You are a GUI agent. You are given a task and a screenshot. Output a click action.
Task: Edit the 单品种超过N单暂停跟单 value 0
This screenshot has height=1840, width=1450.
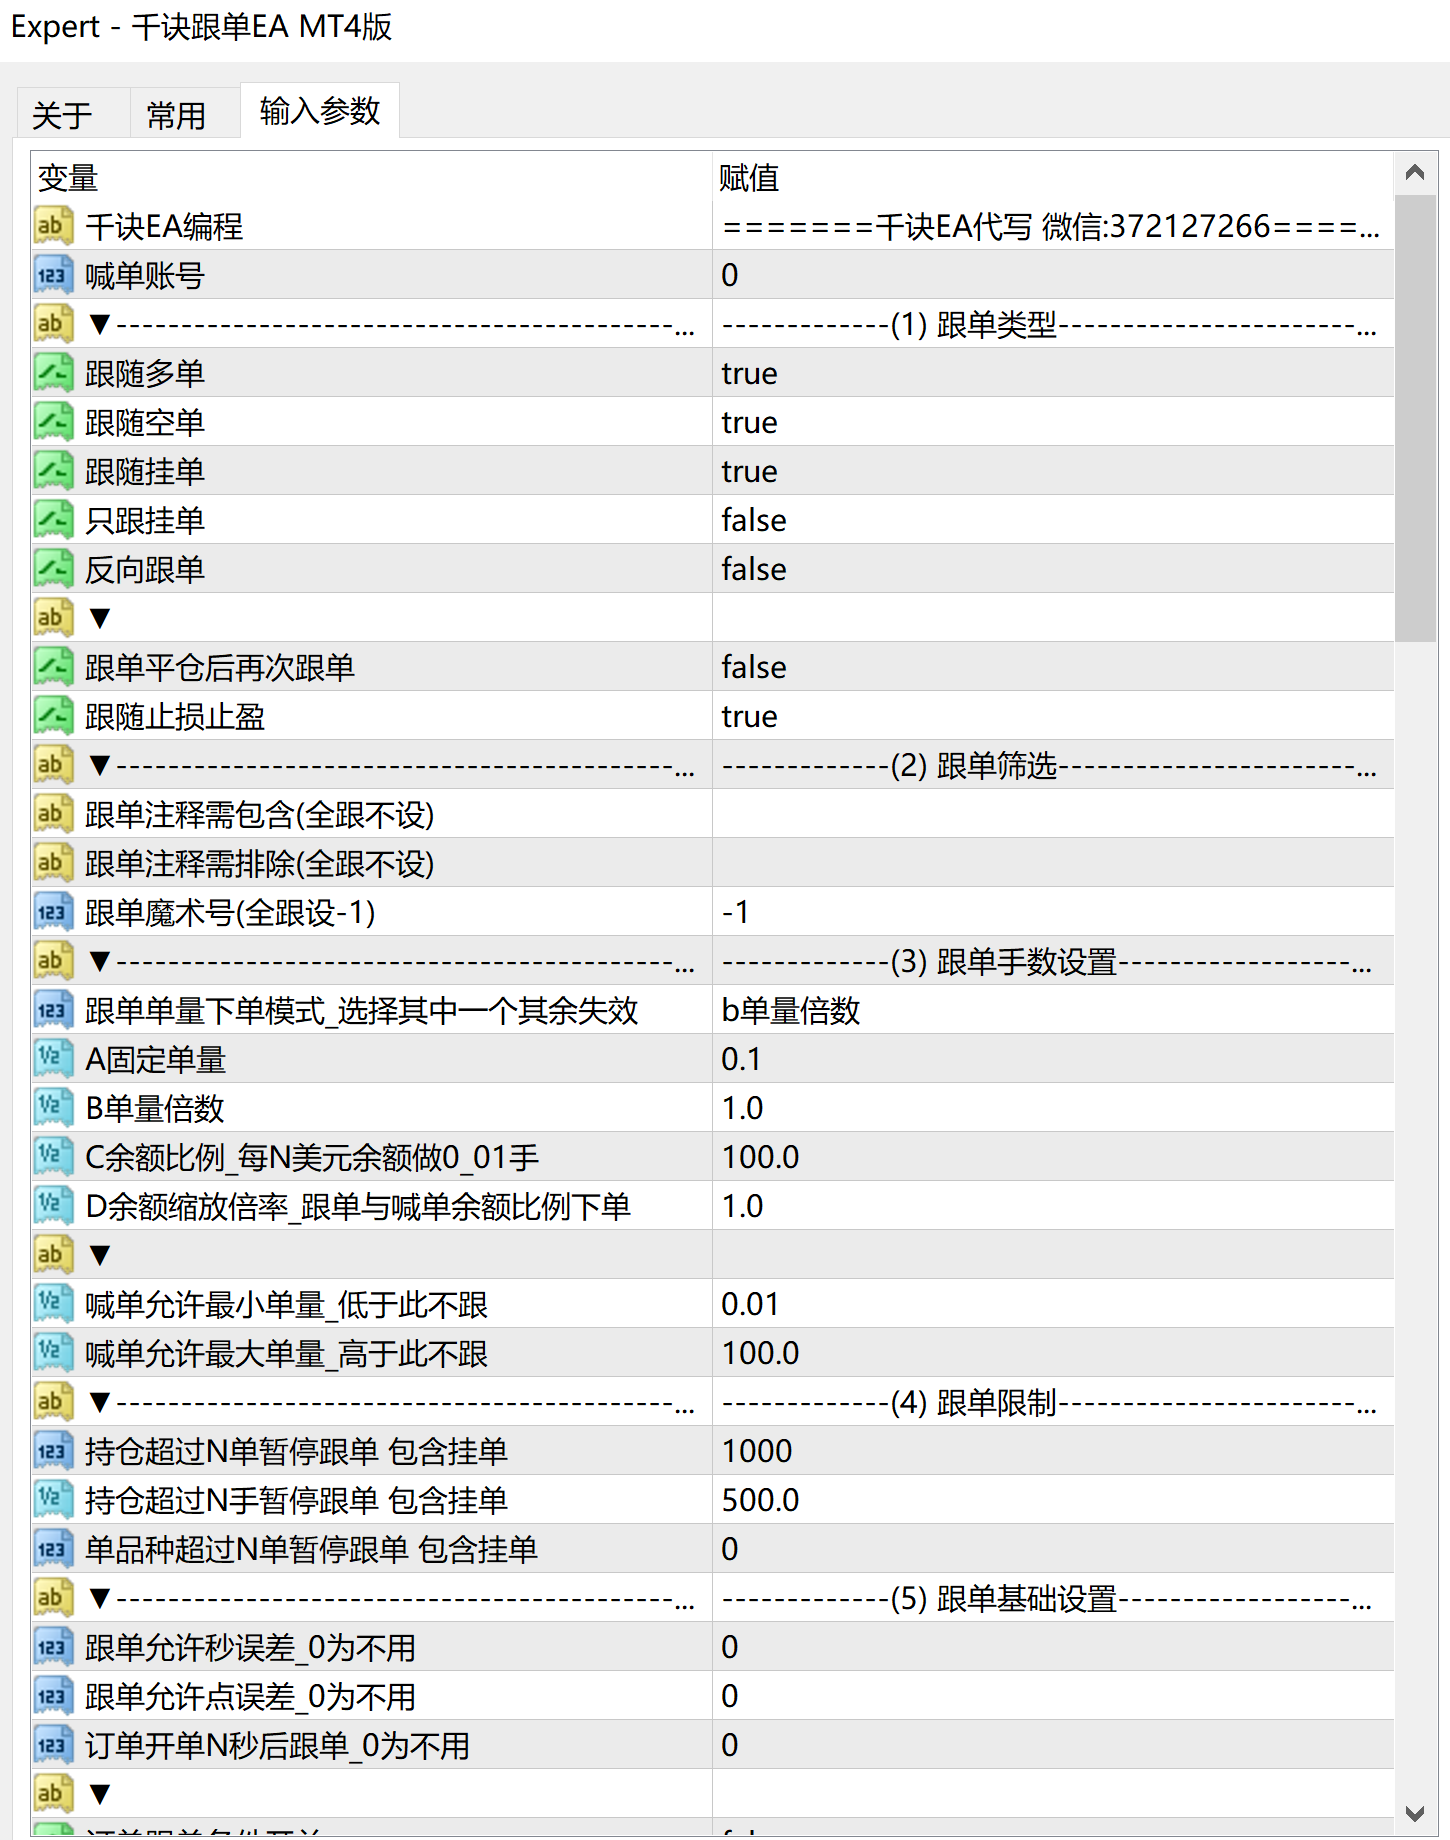(x=1053, y=1549)
